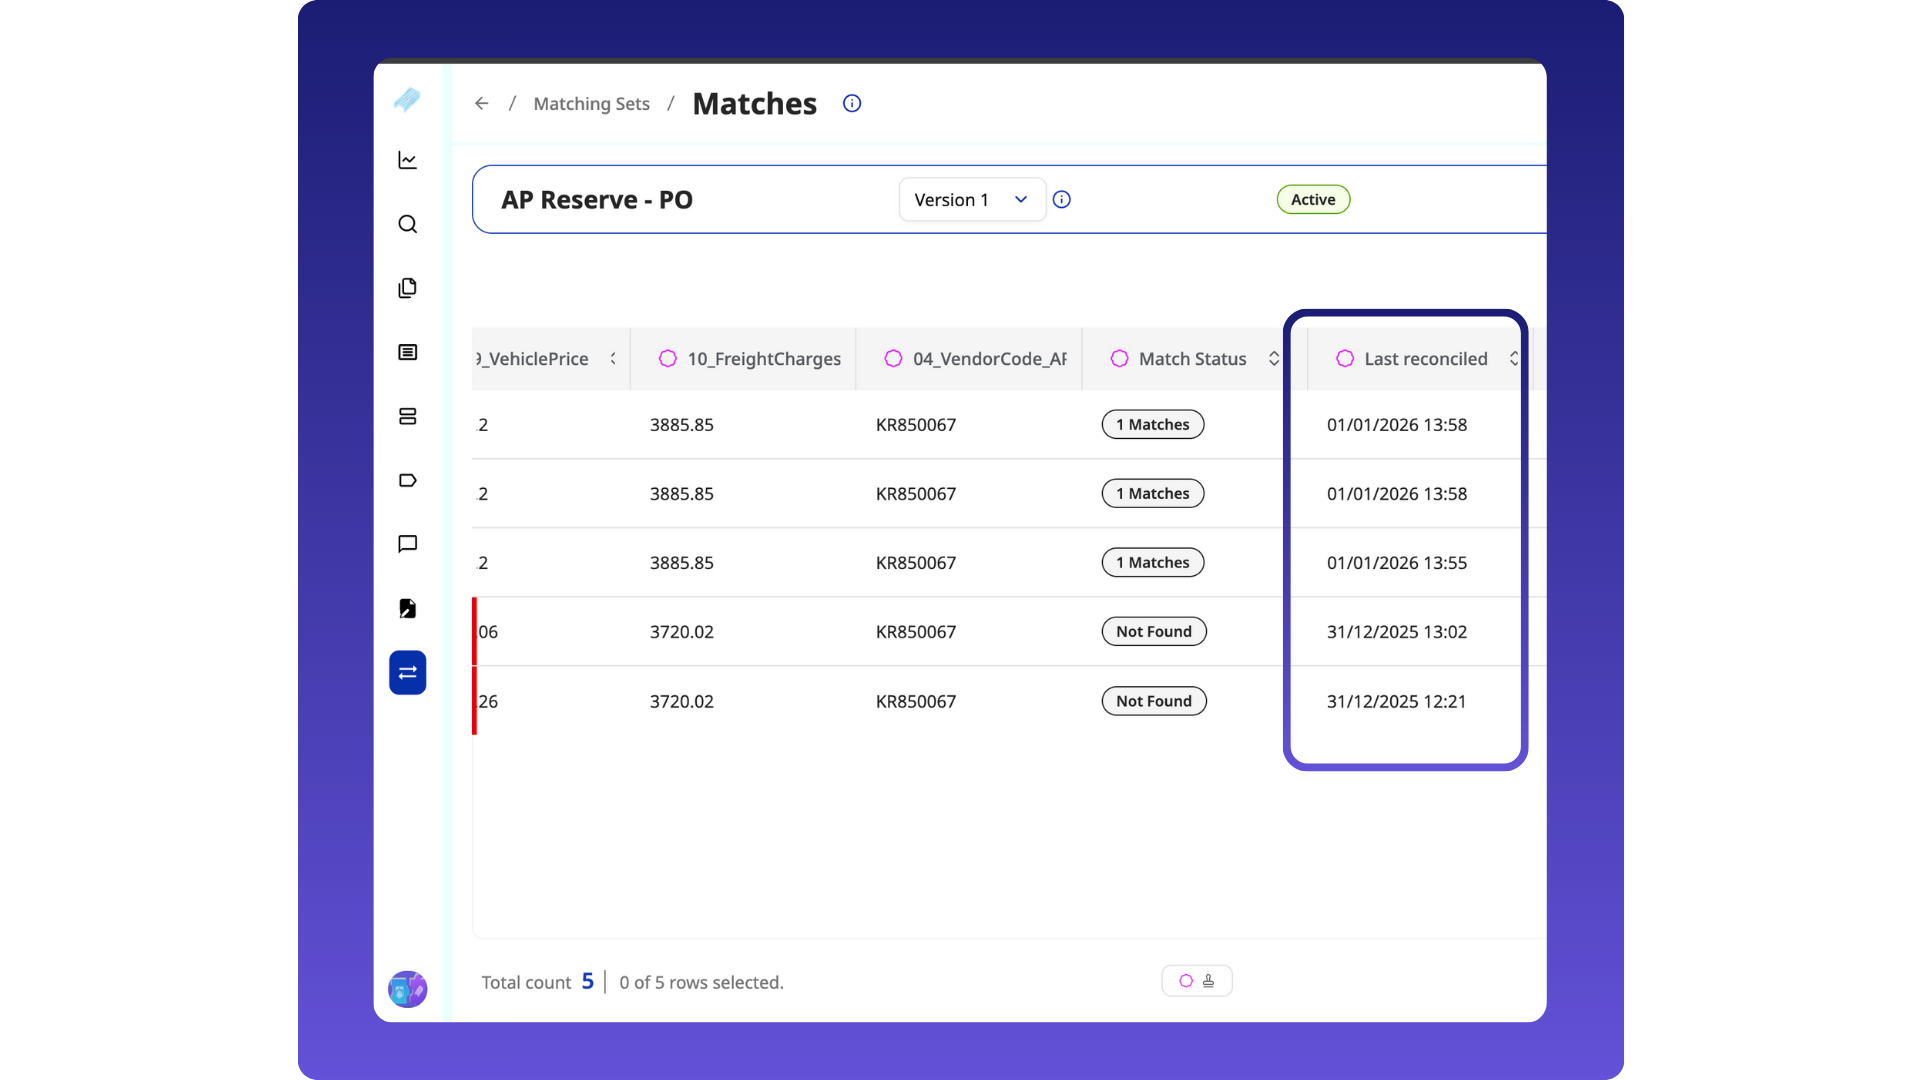Sort by Last reconciled column arrows
The height and width of the screenshot is (1080, 1920).
[1514, 359]
